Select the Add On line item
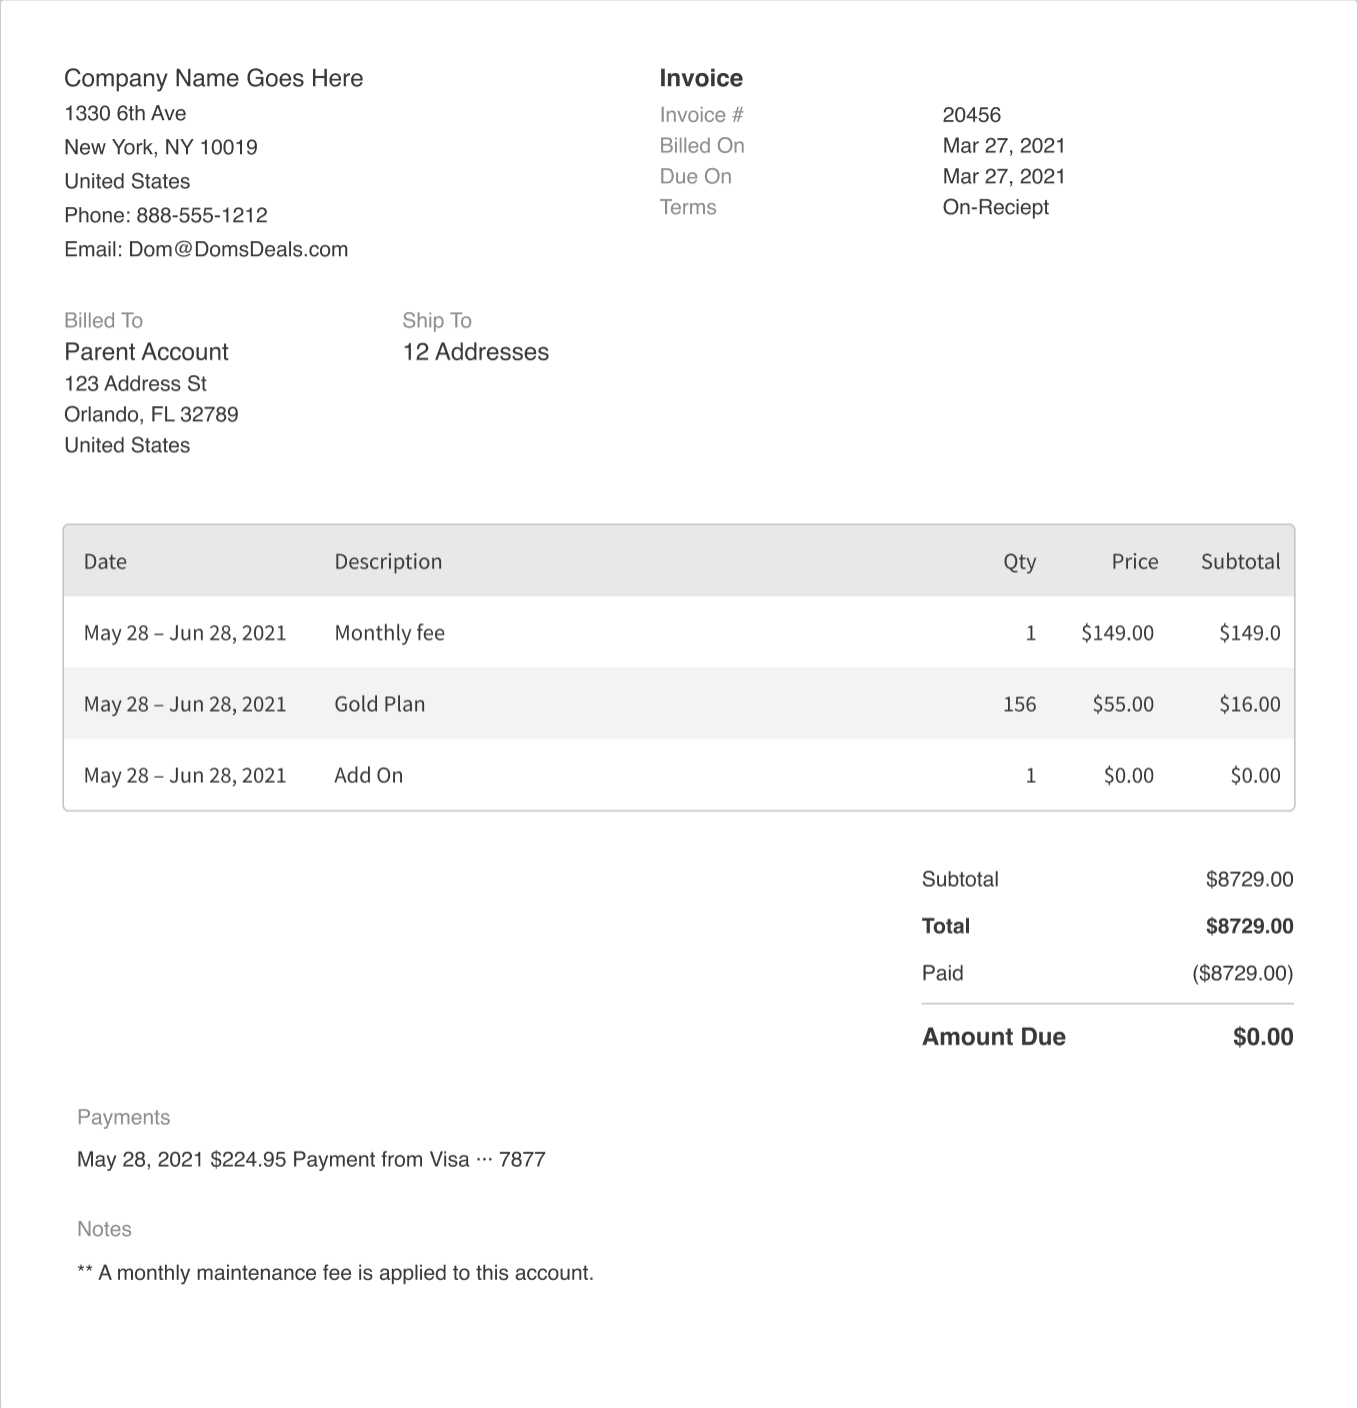1358x1408 pixels. coord(679,775)
